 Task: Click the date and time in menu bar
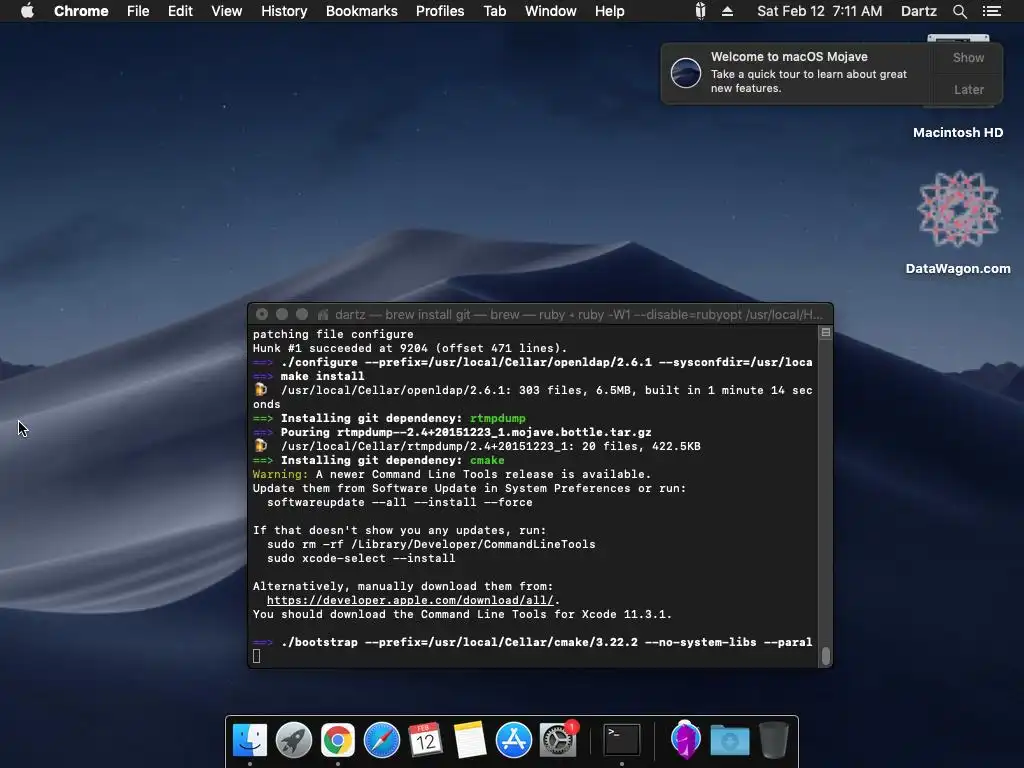coord(820,11)
